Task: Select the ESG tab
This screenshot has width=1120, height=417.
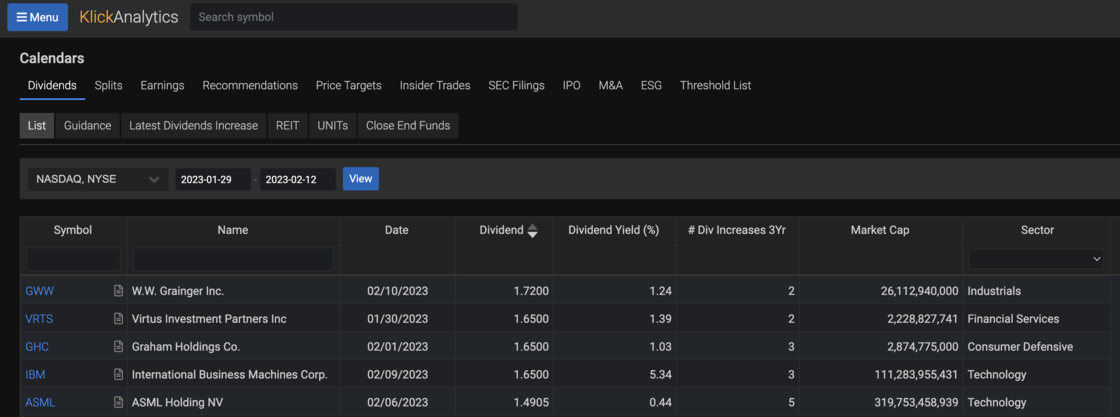Action: pyautogui.click(x=651, y=86)
